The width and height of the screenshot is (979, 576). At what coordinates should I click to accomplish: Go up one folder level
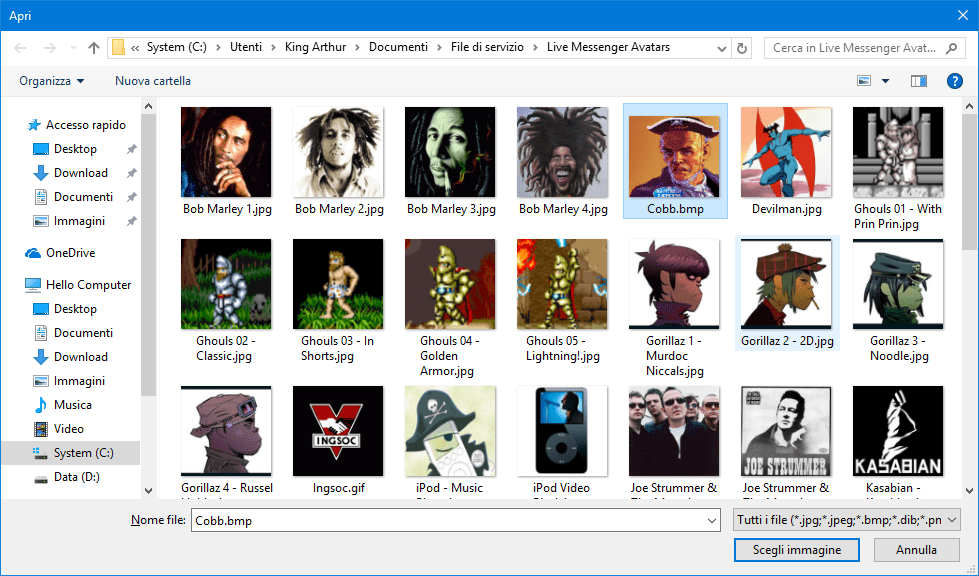[x=94, y=48]
